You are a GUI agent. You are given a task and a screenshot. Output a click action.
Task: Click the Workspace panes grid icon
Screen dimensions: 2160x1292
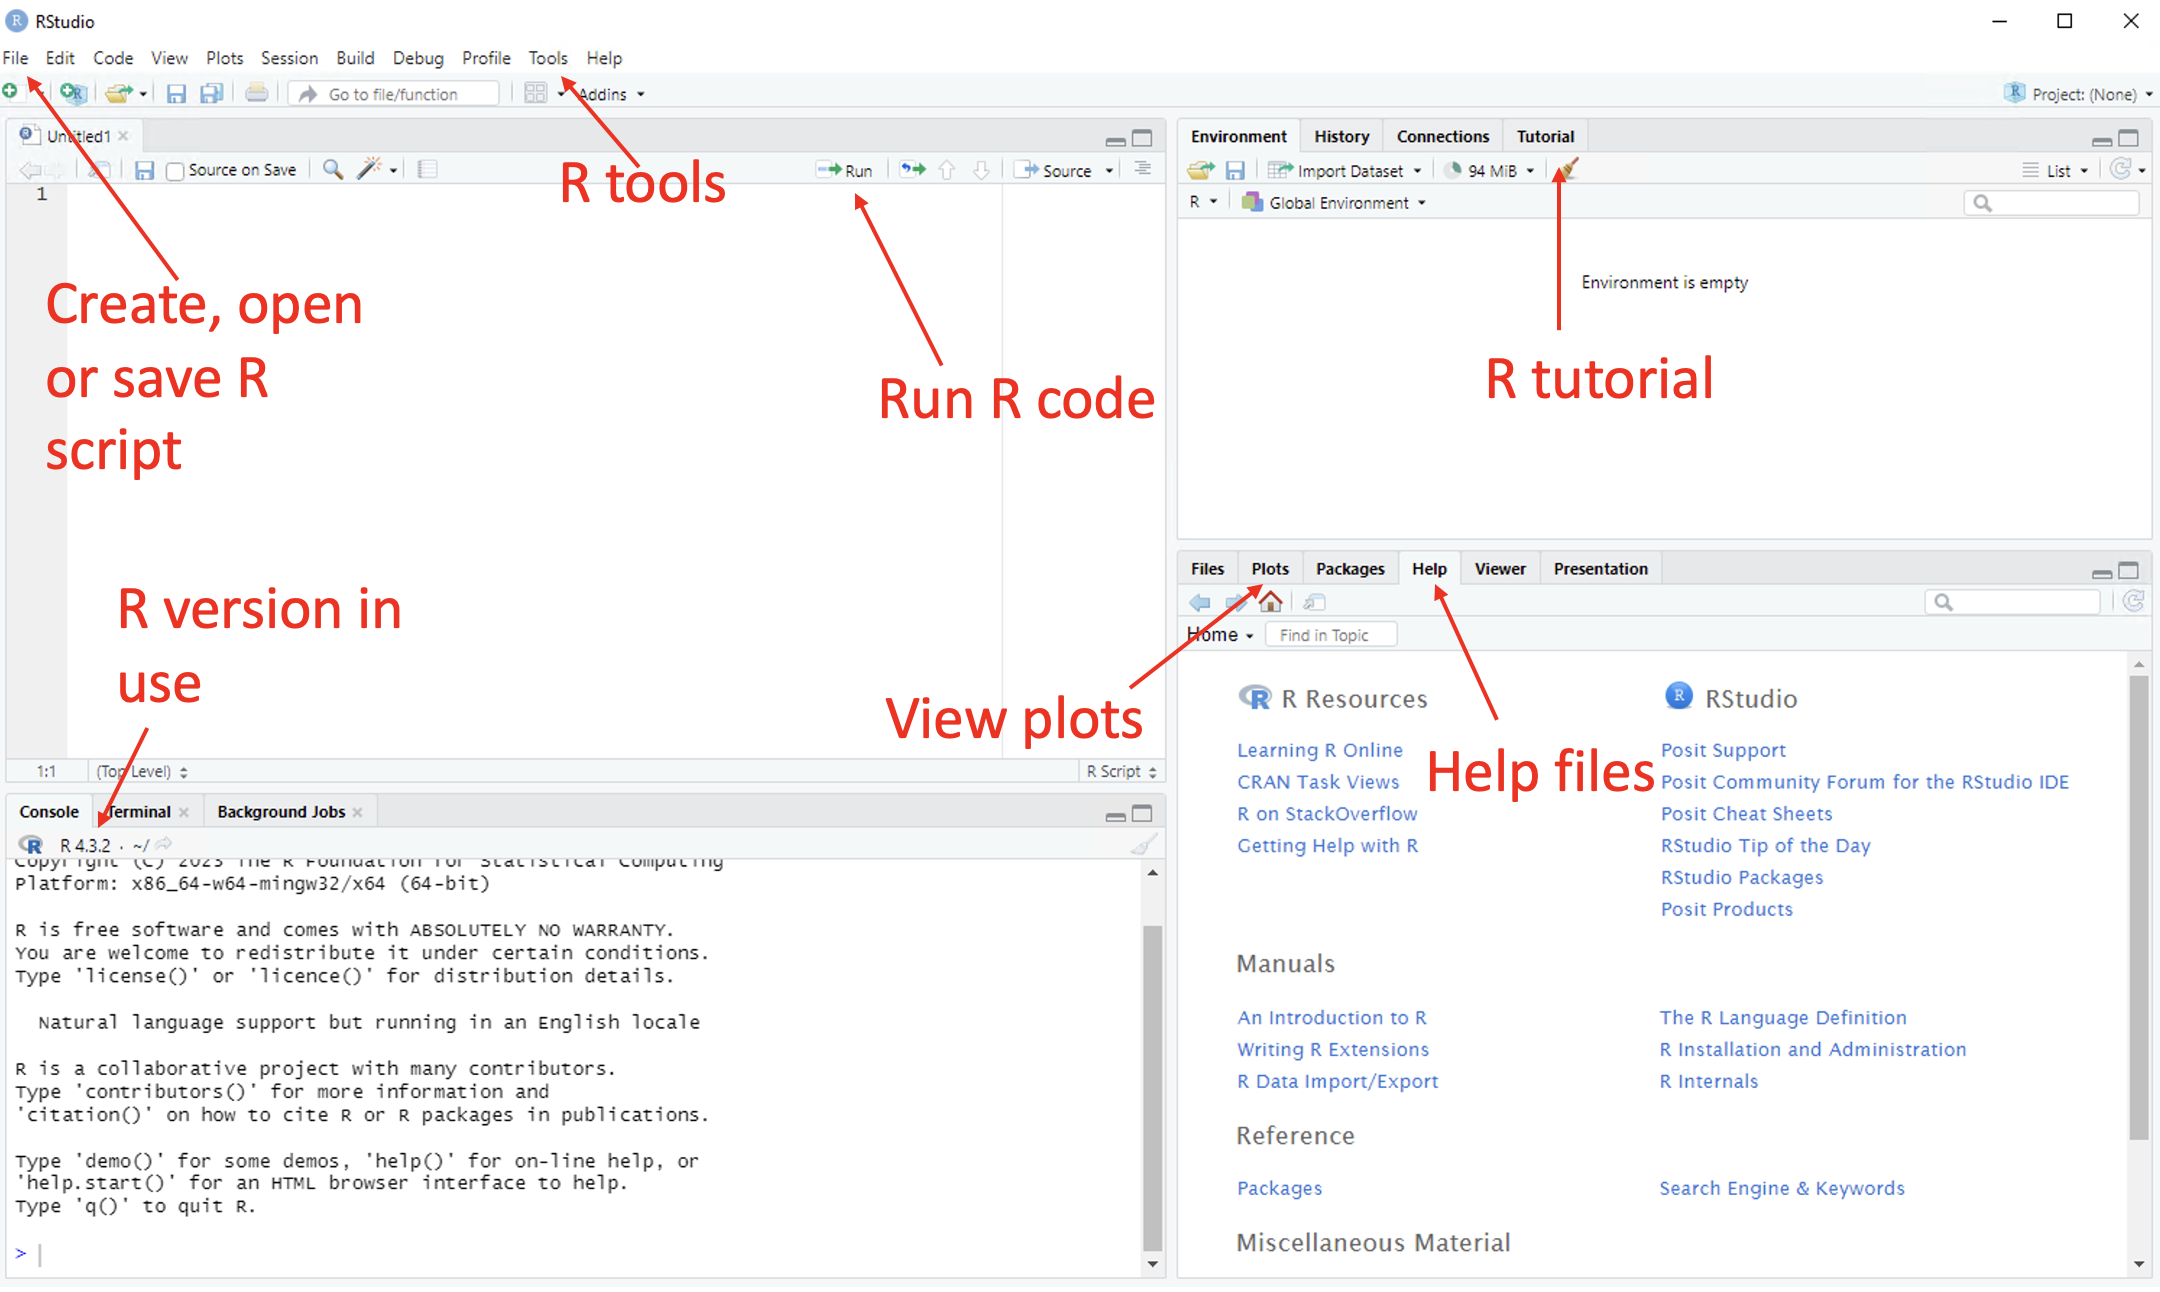pyautogui.click(x=536, y=93)
